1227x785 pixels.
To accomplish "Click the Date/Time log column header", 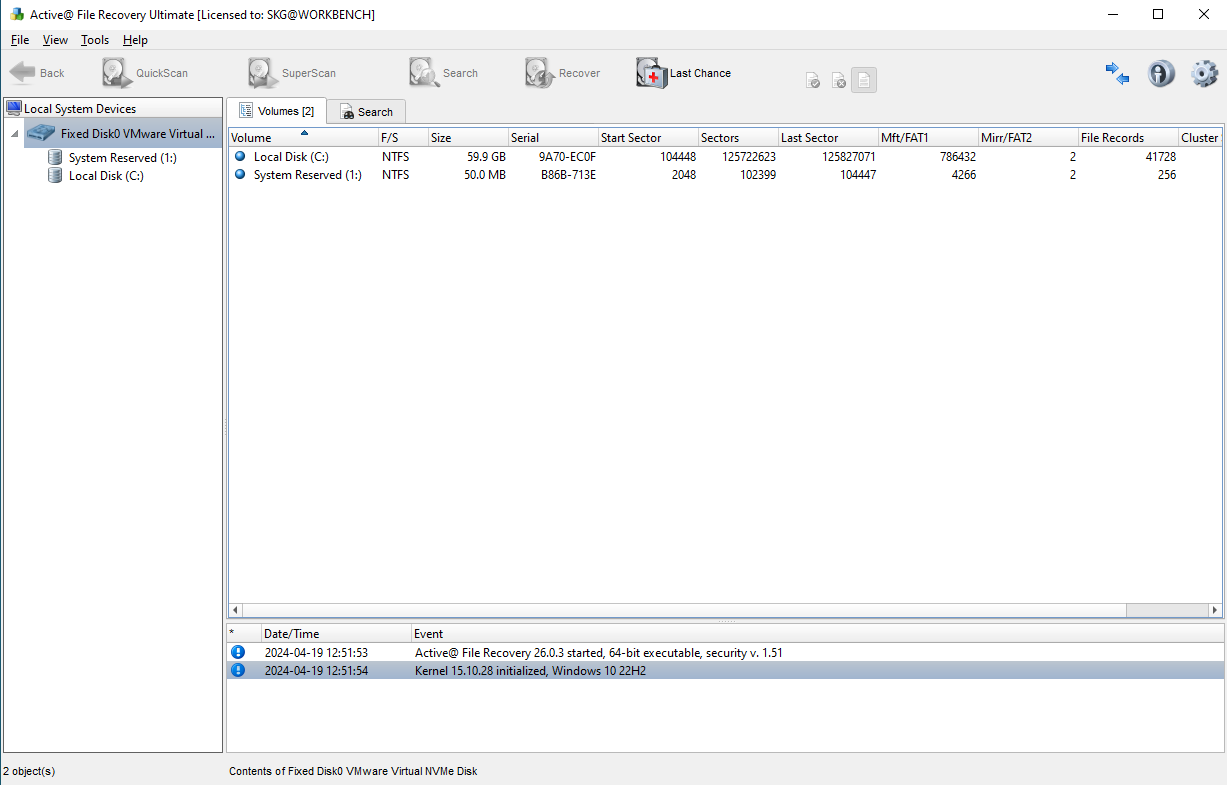I will [x=336, y=633].
